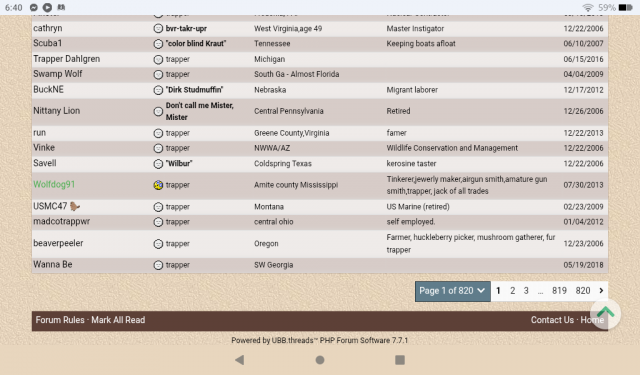Click "Wildlife Conservation and Management" text
The width and height of the screenshot is (640, 375).
[x=452, y=148]
